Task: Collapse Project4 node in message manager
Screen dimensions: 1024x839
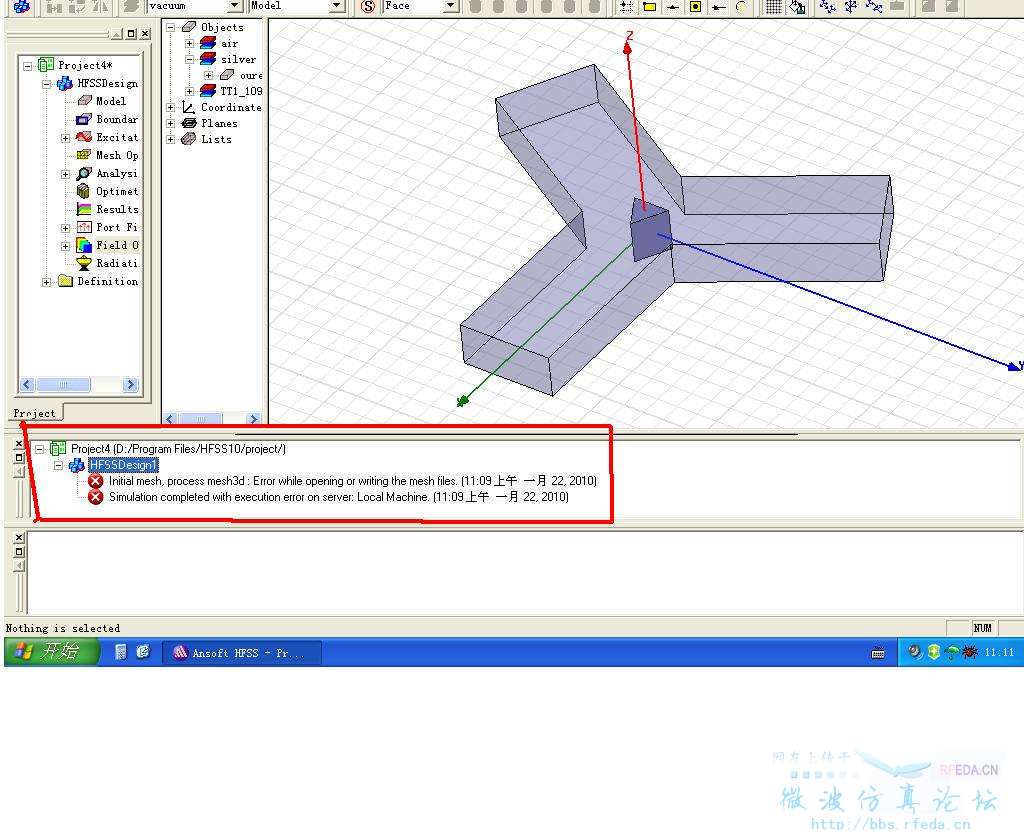Action: point(40,449)
